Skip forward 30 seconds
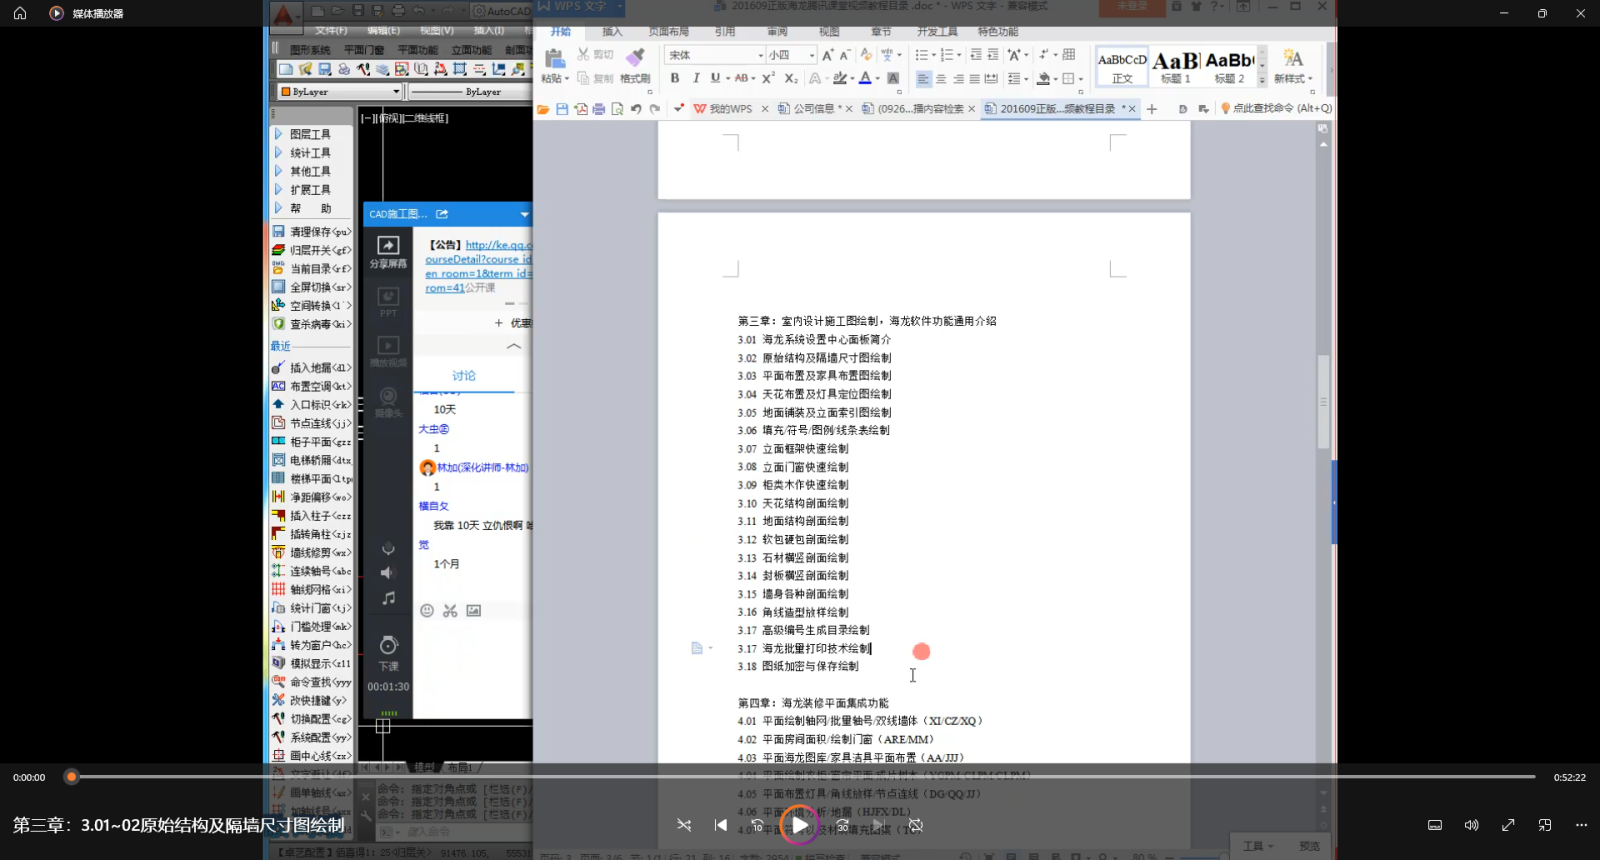Image resolution: width=1600 pixels, height=860 pixels. [842, 825]
